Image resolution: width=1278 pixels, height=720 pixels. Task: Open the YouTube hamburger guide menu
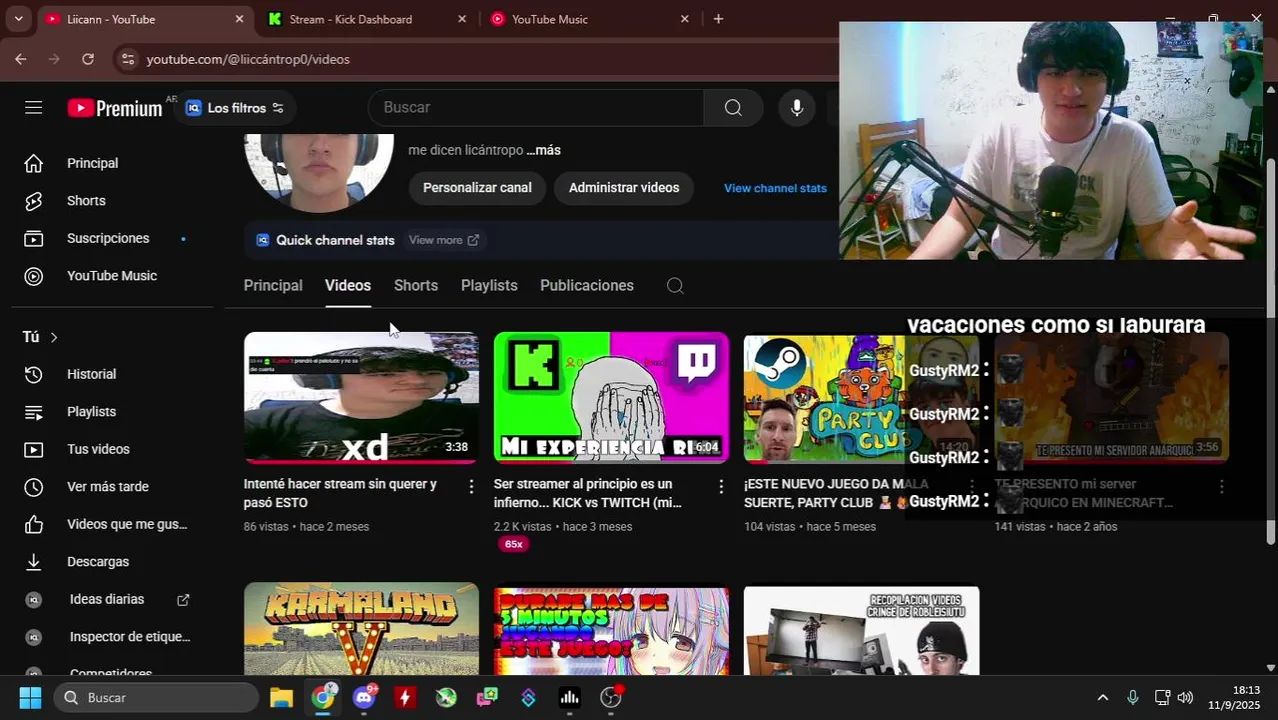coord(34,107)
